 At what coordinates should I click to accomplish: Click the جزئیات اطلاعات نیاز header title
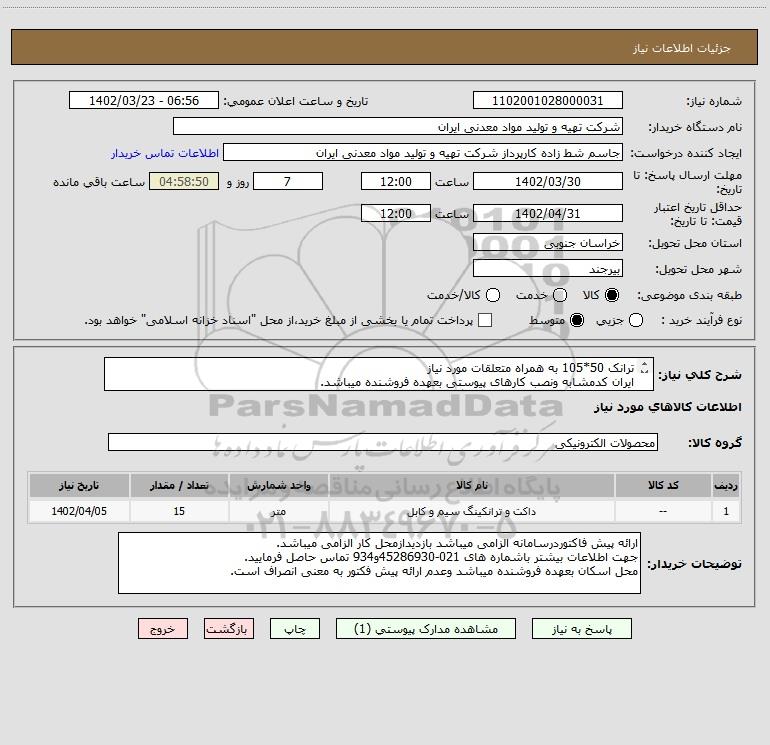pos(682,48)
